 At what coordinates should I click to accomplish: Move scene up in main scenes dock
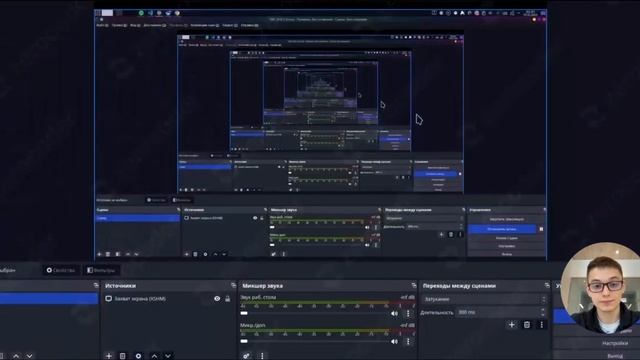click(x=16, y=356)
